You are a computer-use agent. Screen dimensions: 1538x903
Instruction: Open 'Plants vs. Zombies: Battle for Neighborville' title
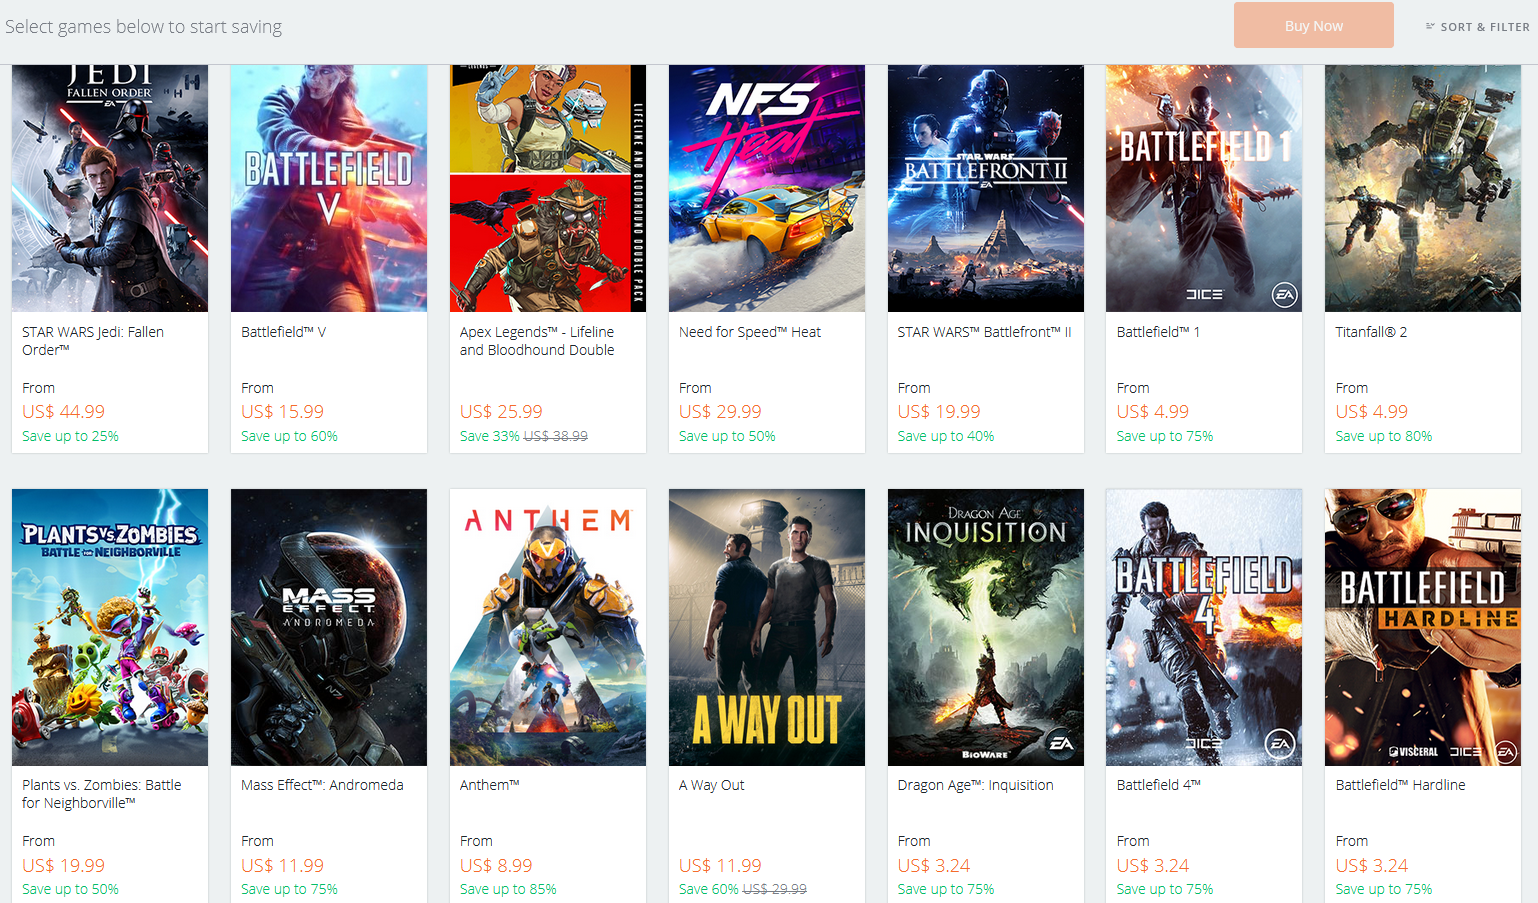tap(102, 794)
